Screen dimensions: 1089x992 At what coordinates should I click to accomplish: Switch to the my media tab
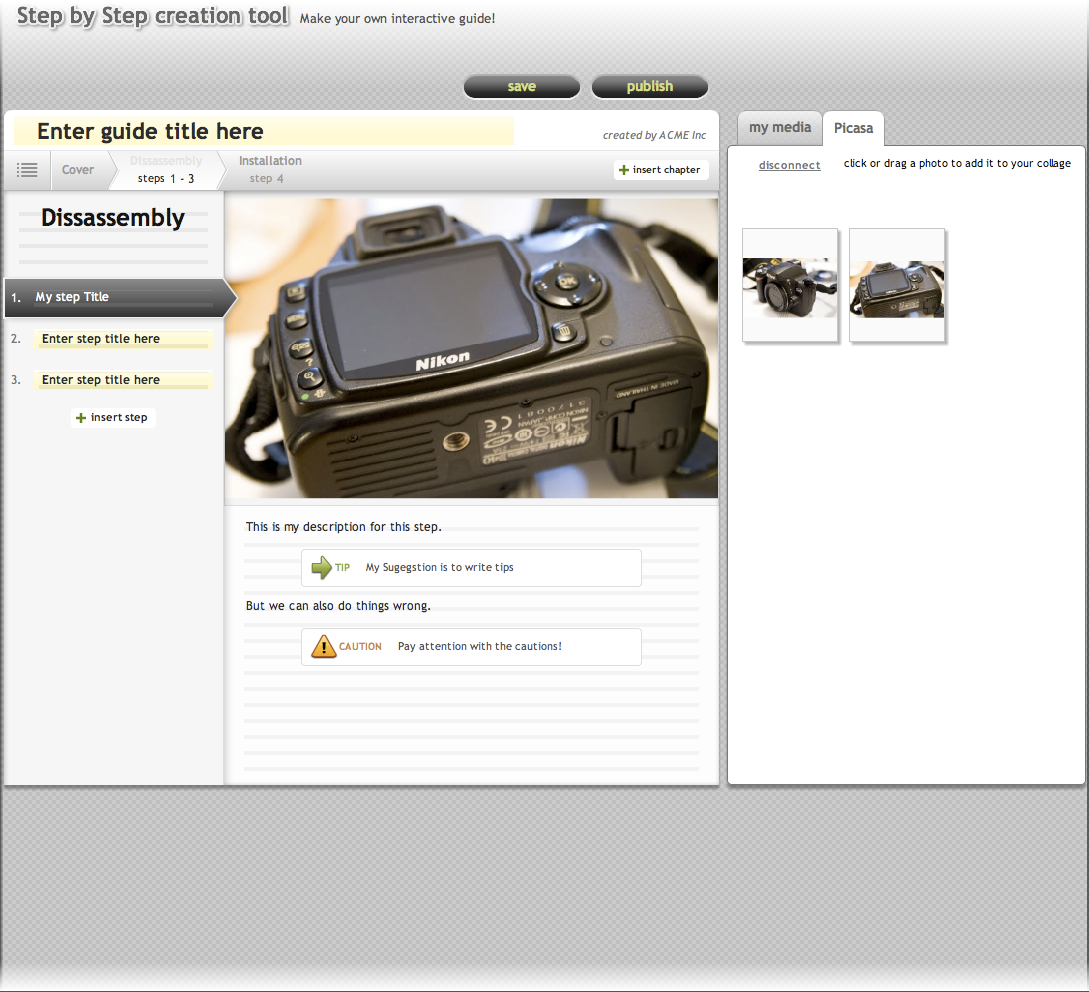[780, 128]
